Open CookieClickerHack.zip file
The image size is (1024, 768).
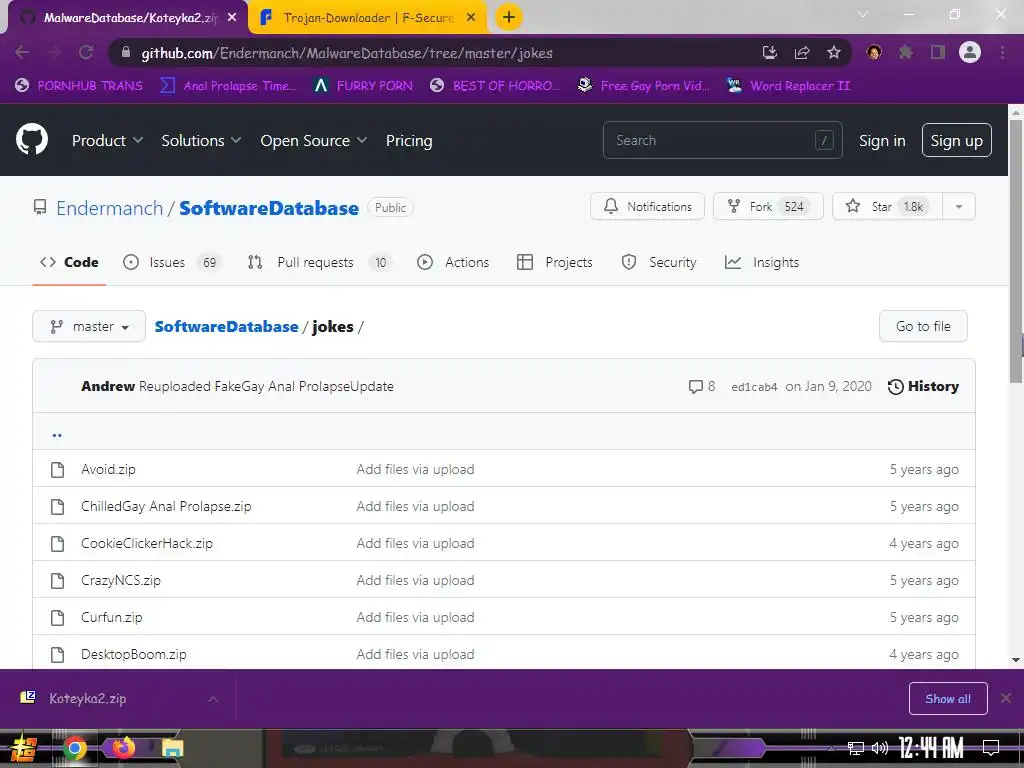[147, 543]
